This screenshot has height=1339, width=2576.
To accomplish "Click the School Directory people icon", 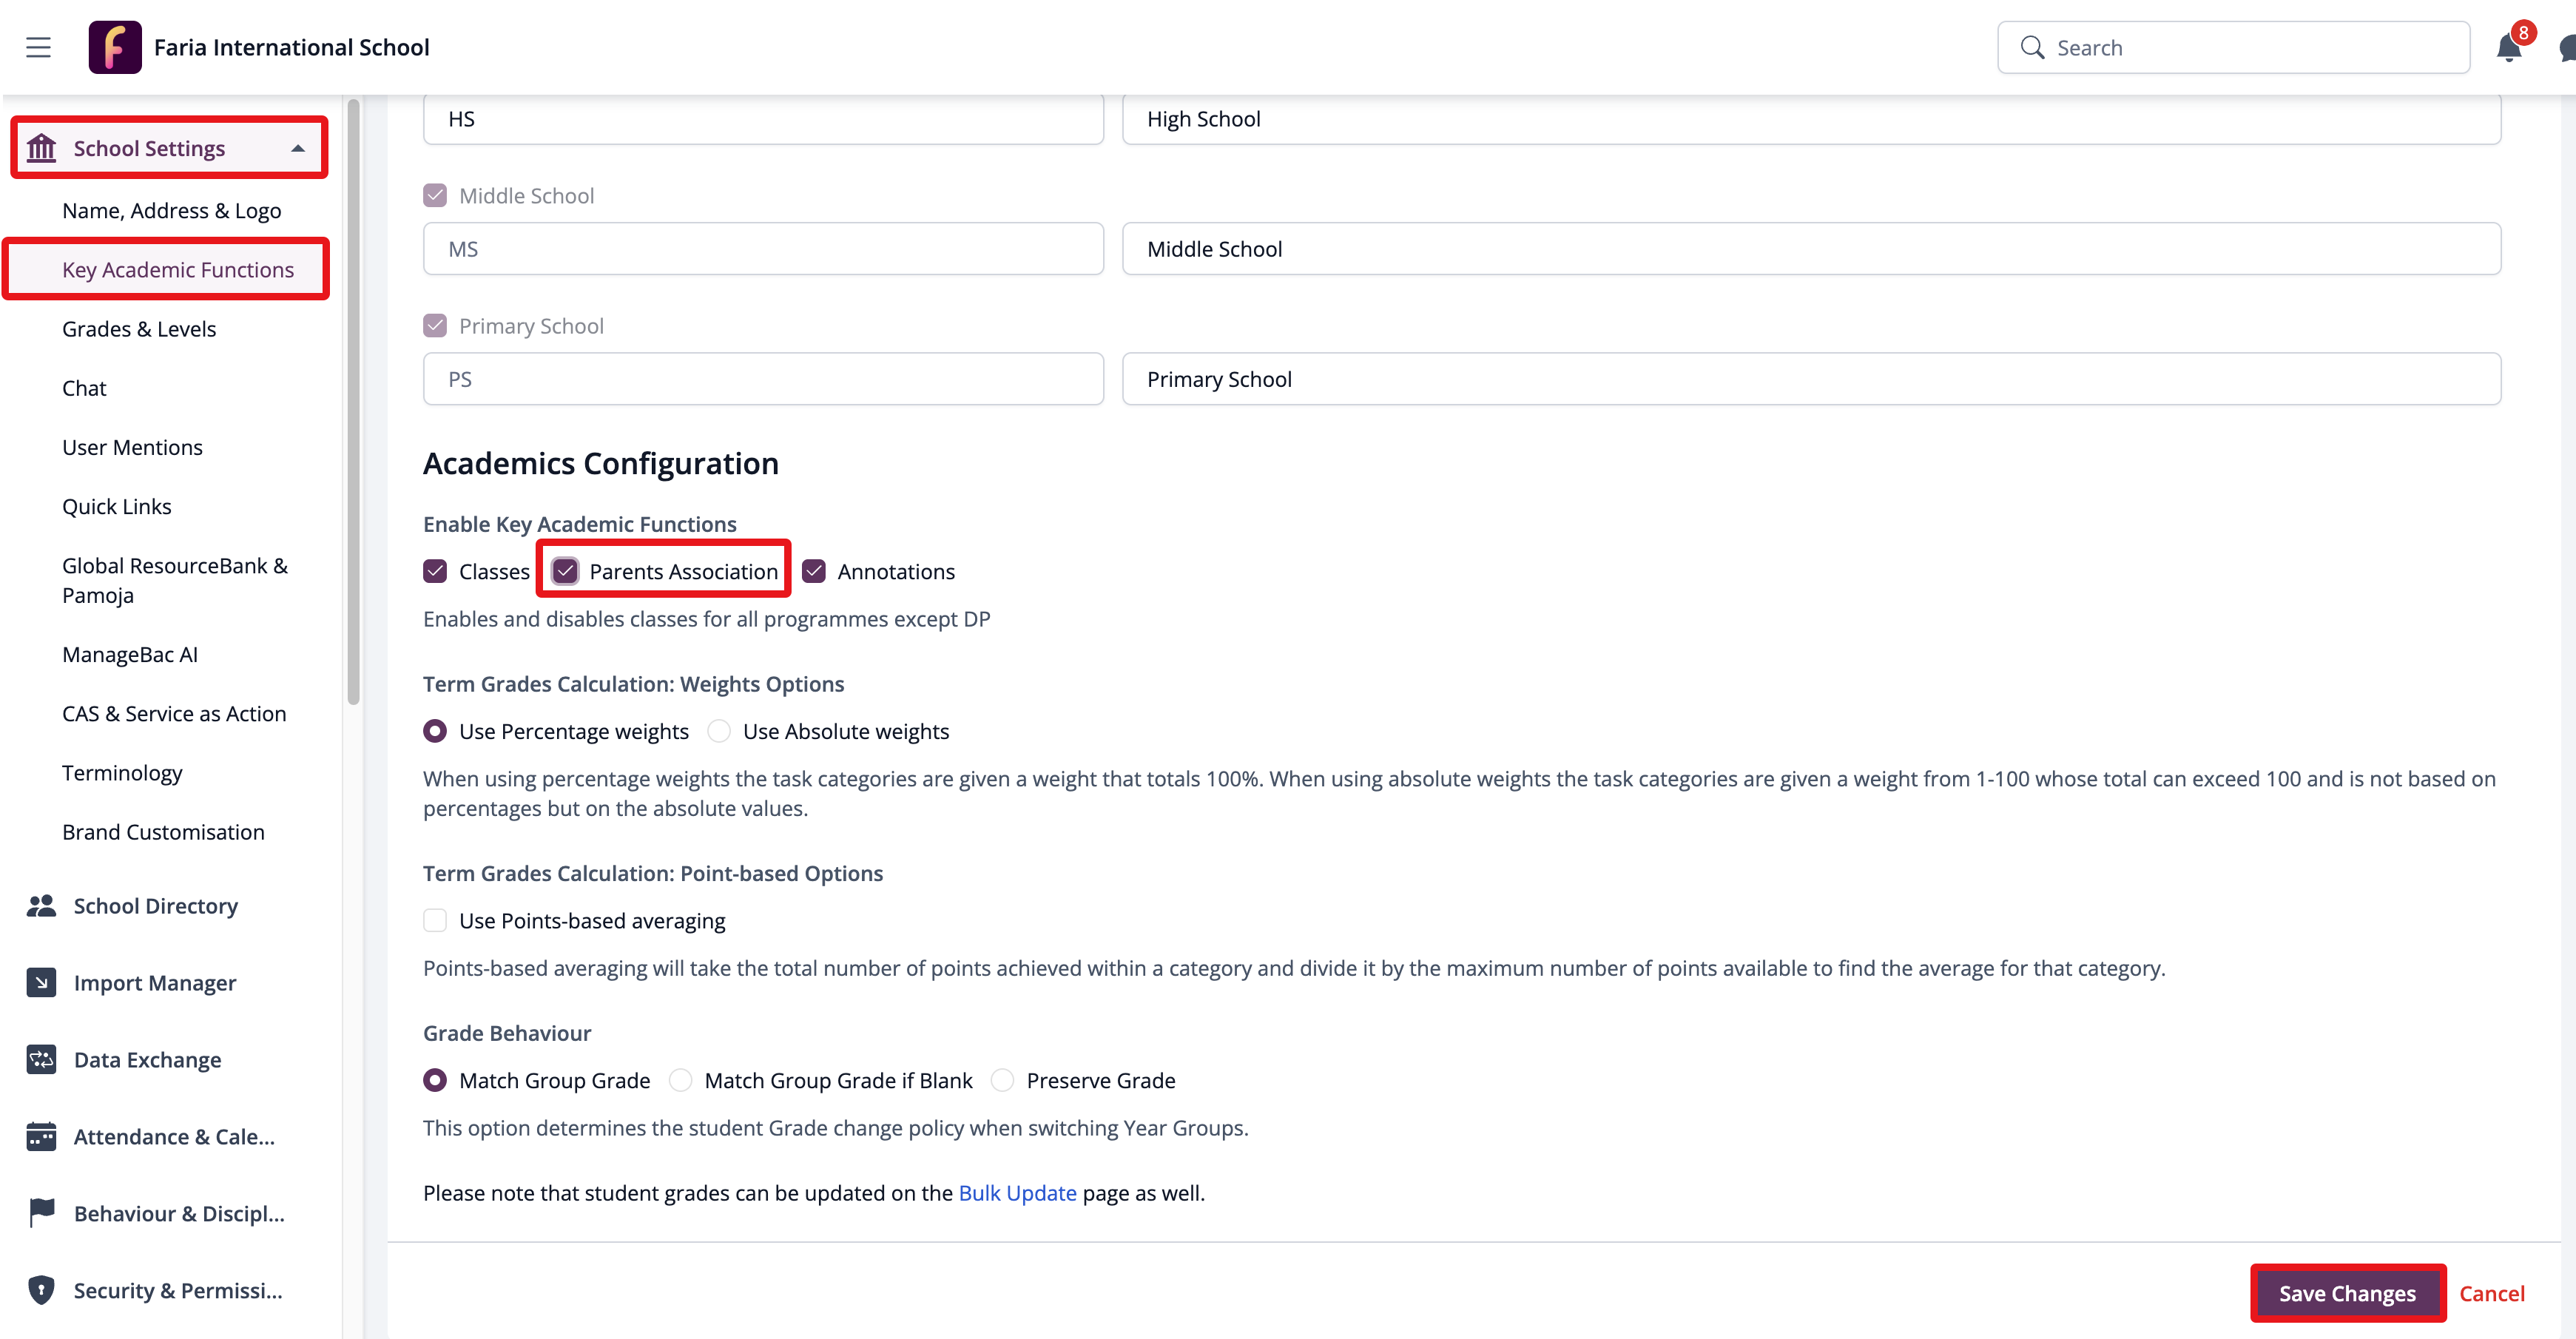I will pyautogui.click(x=41, y=906).
